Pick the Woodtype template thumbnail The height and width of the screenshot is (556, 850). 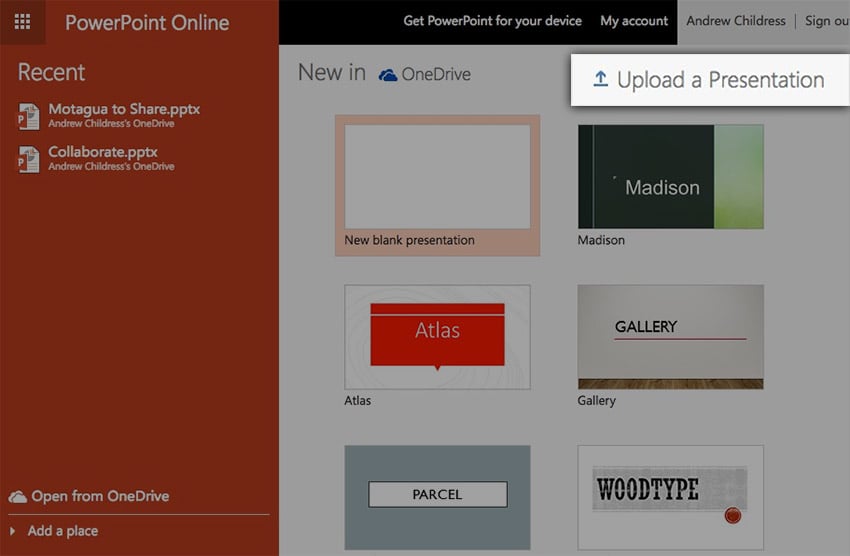pyautogui.click(x=670, y=497)
